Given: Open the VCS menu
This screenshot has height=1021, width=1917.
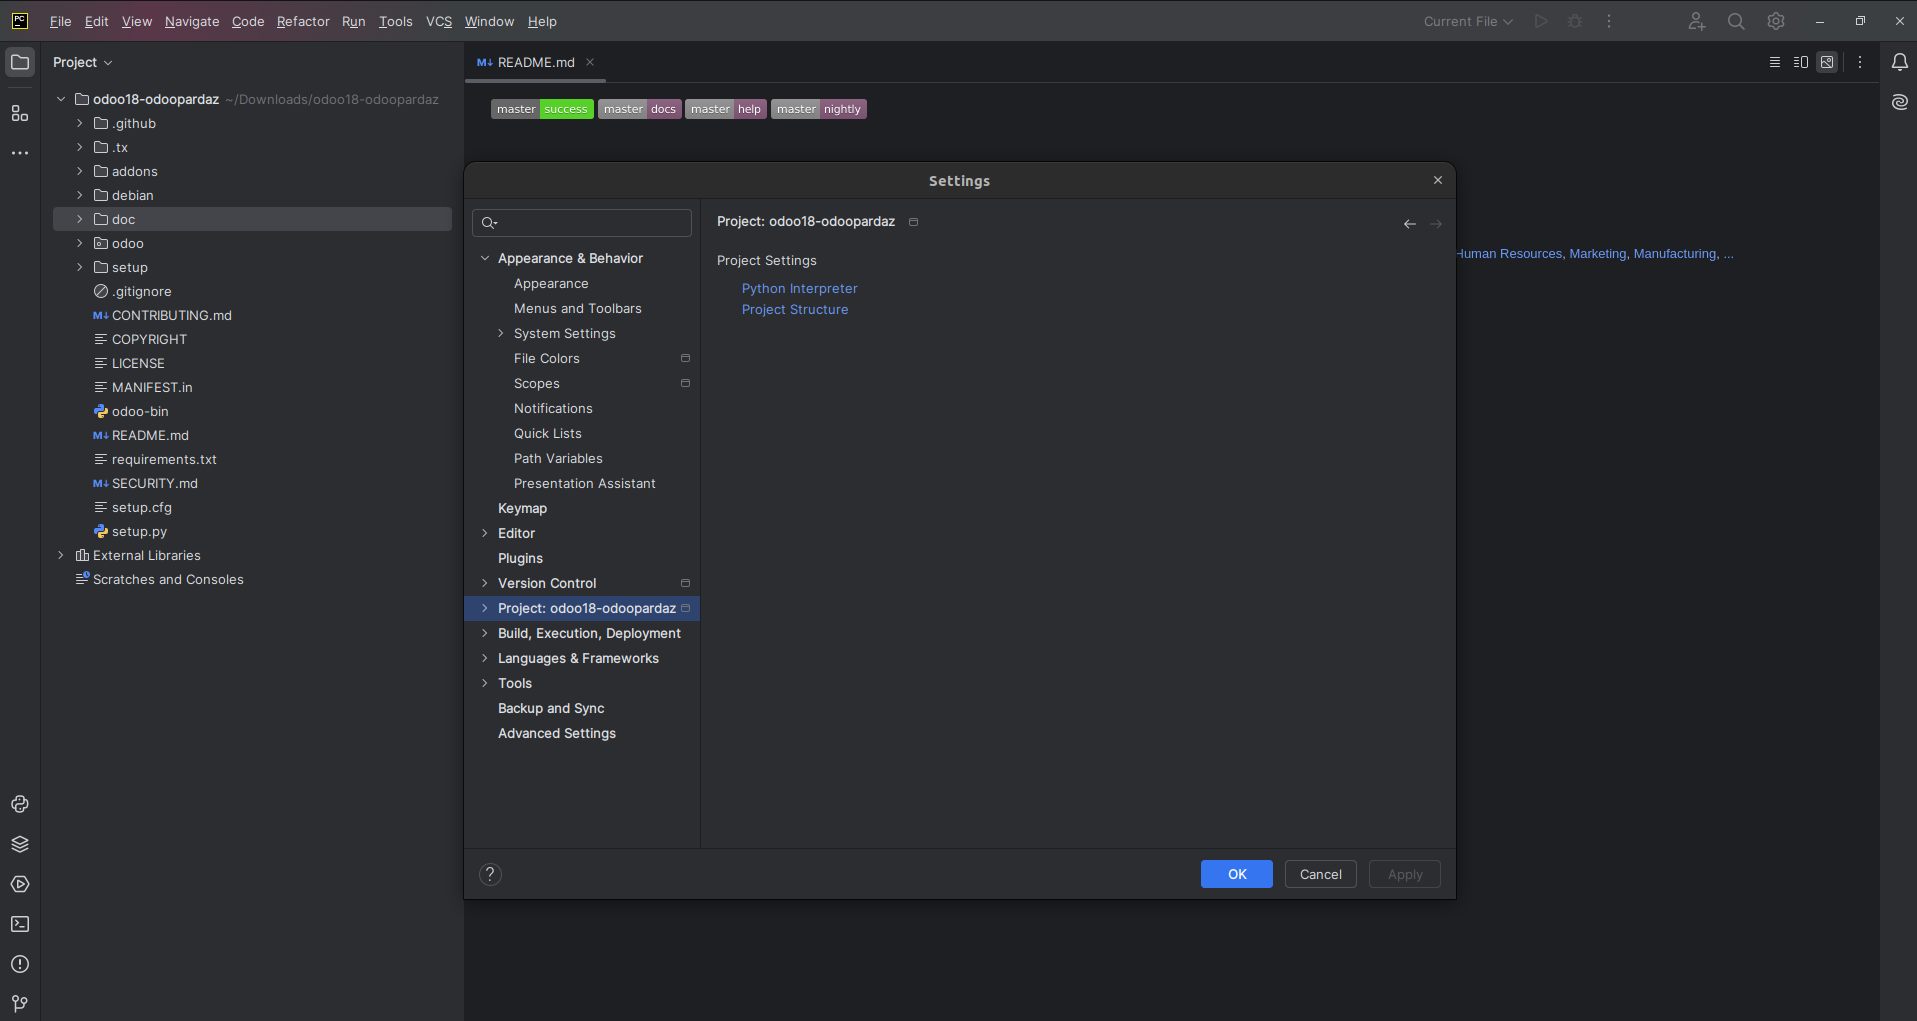Looking at the screenshot, I should point(439,21).
